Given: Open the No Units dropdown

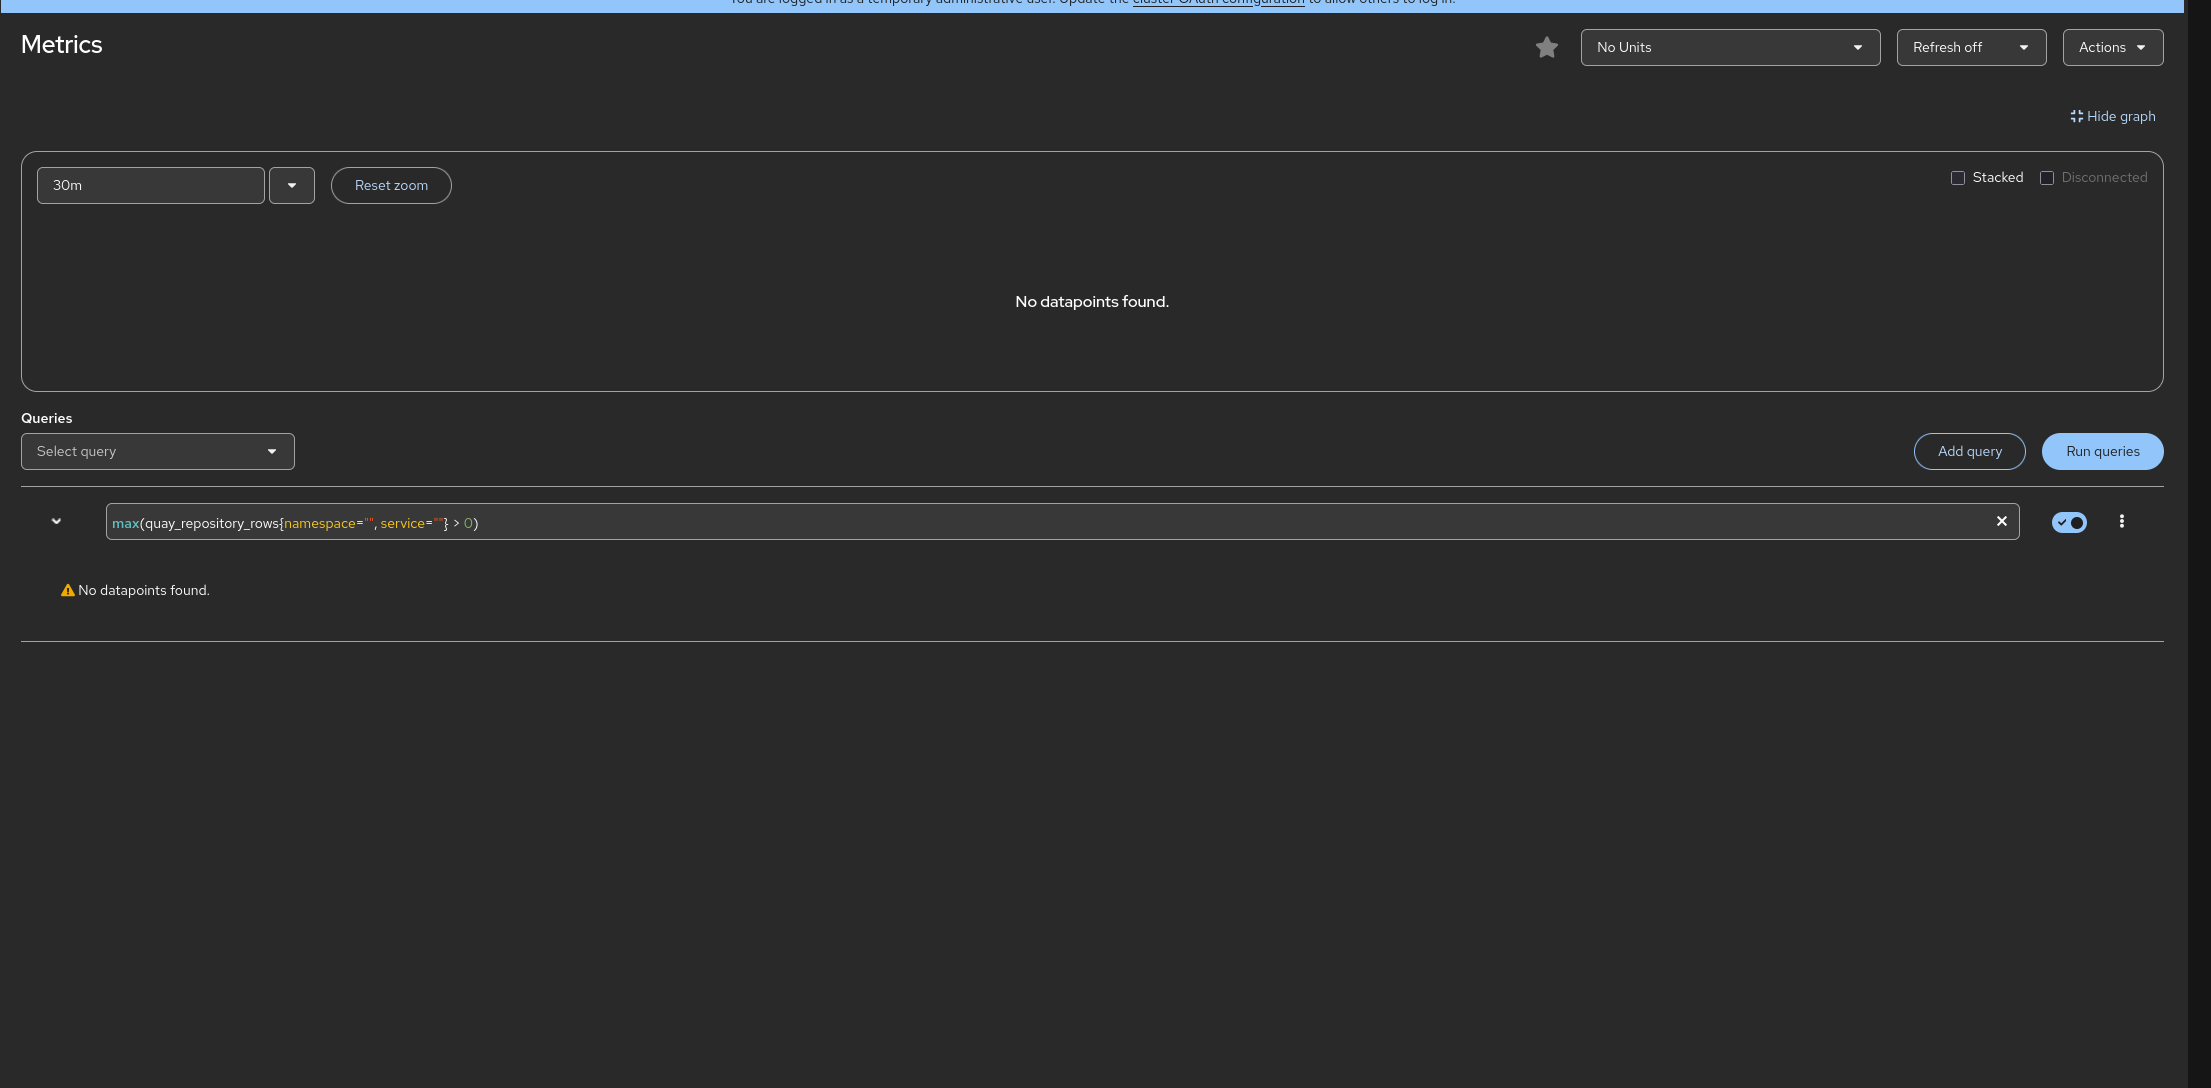Looking at the screenshot, I should [1729, 47].
